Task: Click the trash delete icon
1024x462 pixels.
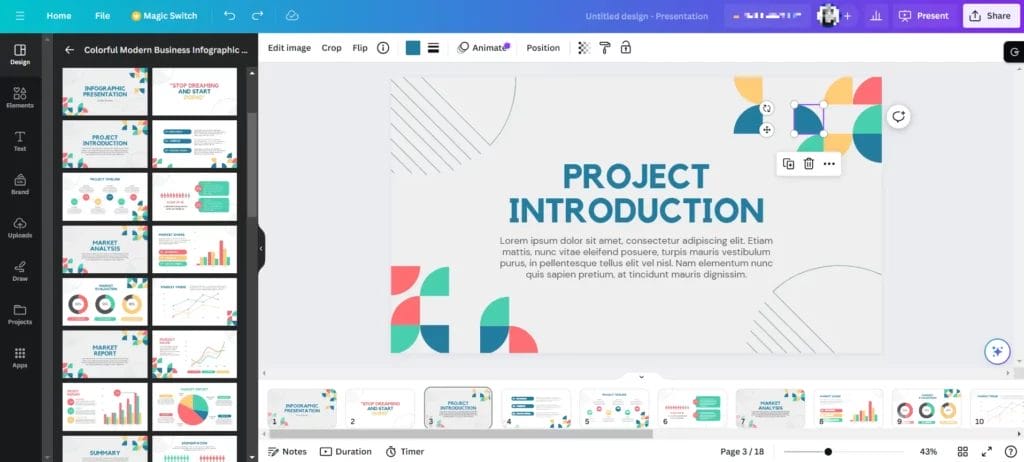Action: coord(808,163)
